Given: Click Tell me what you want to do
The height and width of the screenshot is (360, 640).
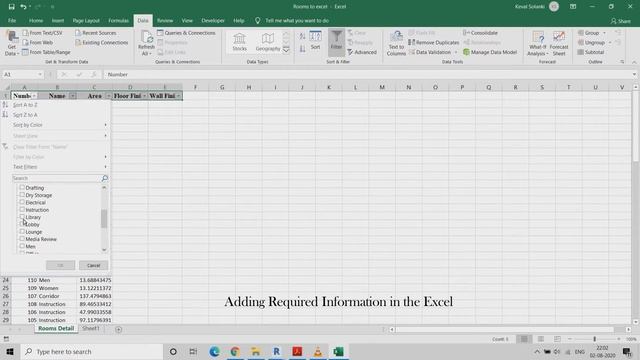Looking at the screenshot, I should click(297, 20).
